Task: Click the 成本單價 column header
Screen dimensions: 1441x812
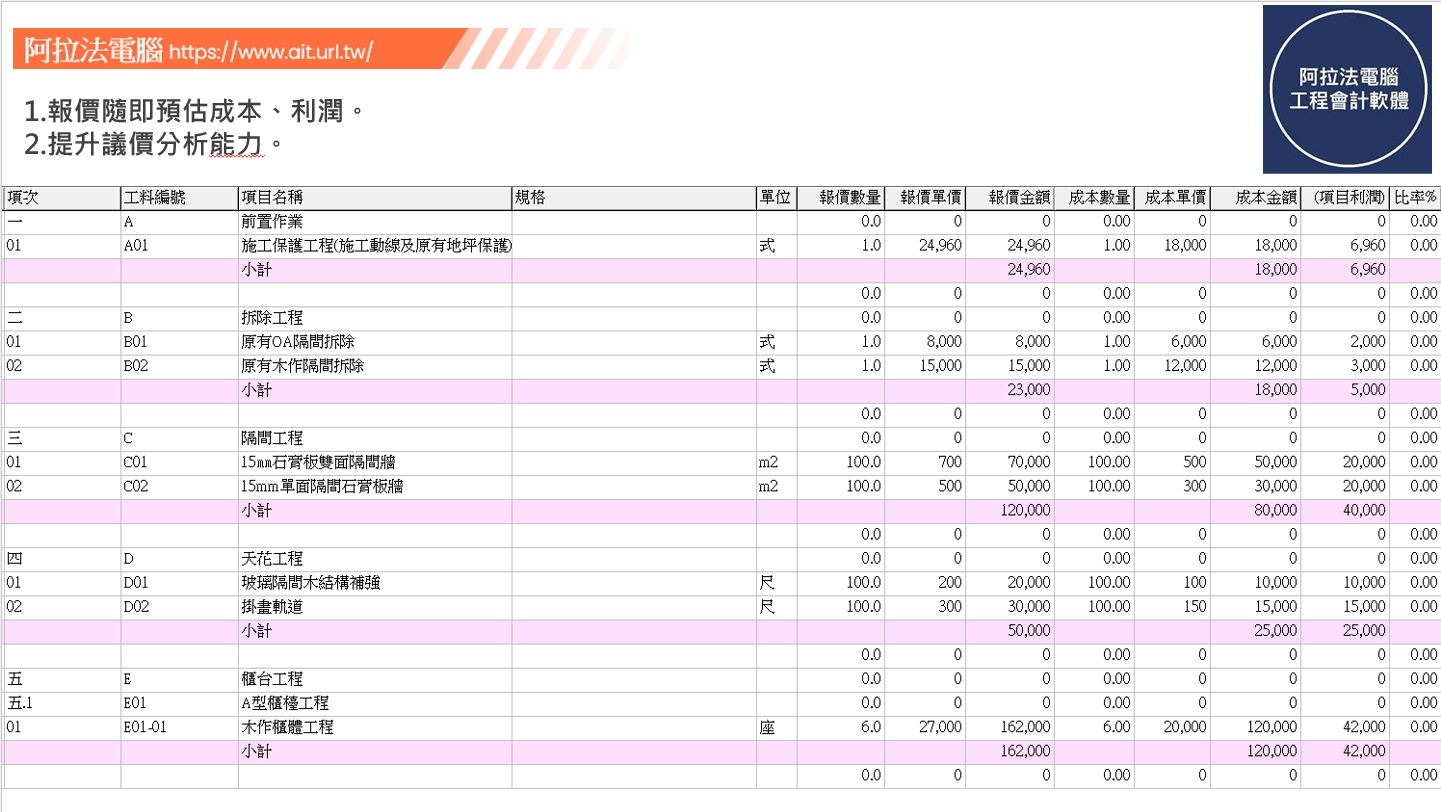Action: (1172, 198)
